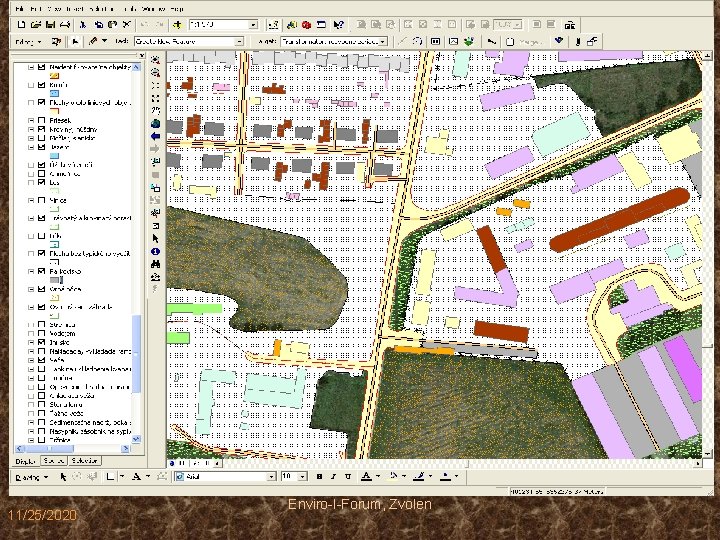Toggle the Priesek layer checkbox
The height and width of the screenshot is (540, 720).
click(x=41, y=119)
